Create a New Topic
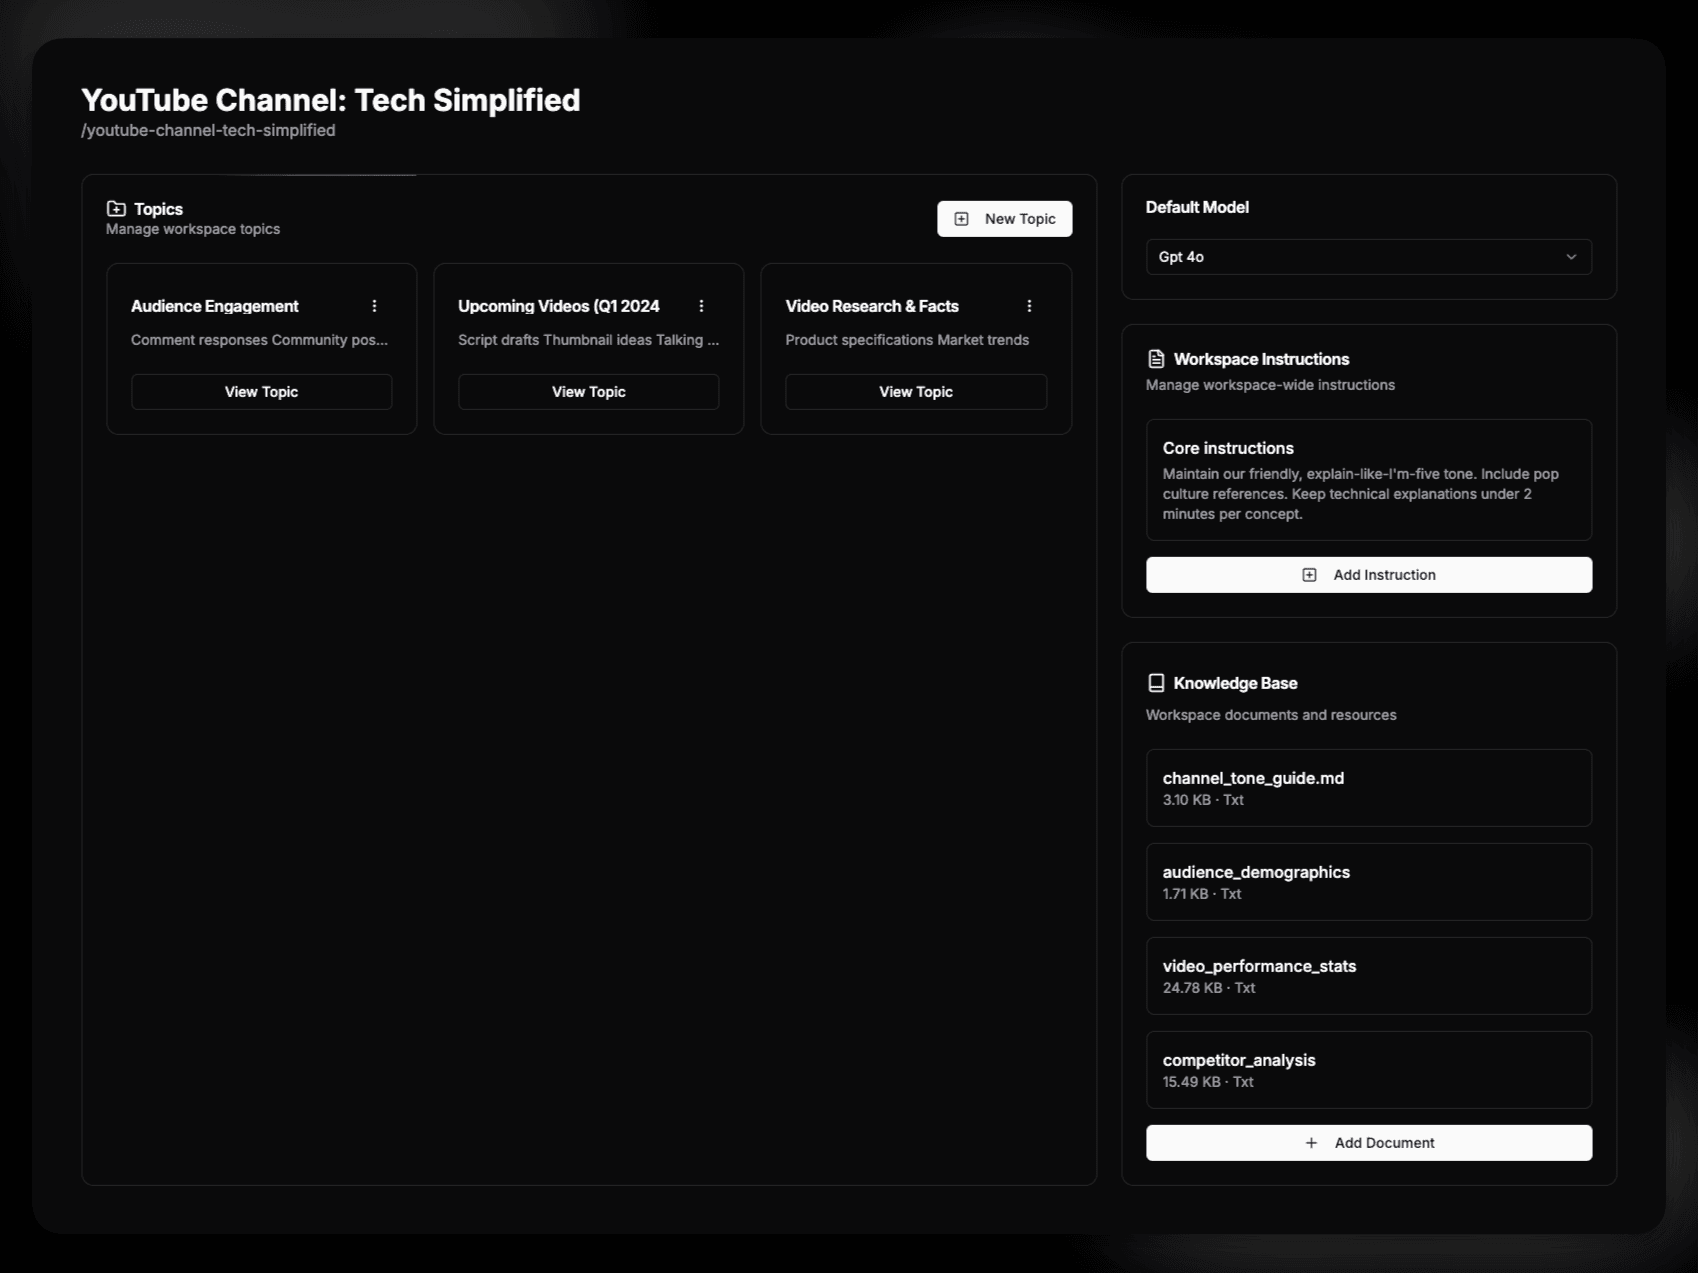 pyautogui.click(x=1004, y=219)
